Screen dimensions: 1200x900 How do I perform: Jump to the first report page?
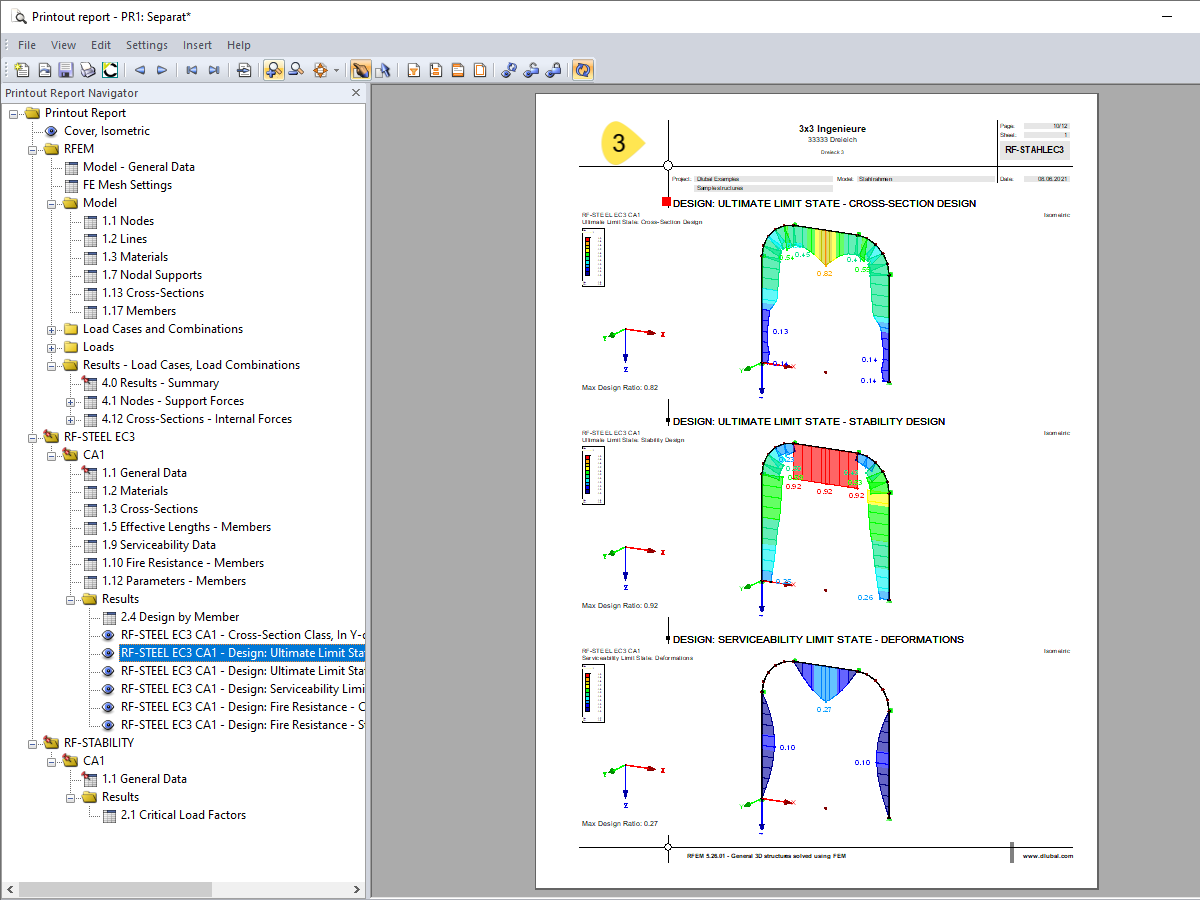(x=190, y=69)
